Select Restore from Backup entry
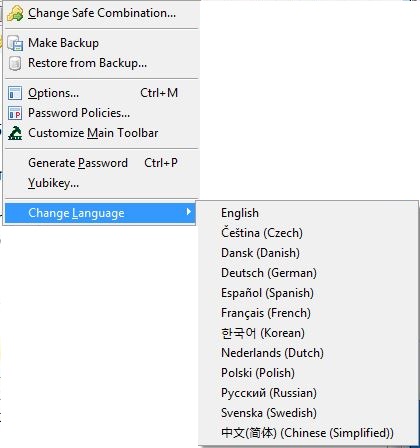This screenshot has height=448, width=420. click(101, 63)
